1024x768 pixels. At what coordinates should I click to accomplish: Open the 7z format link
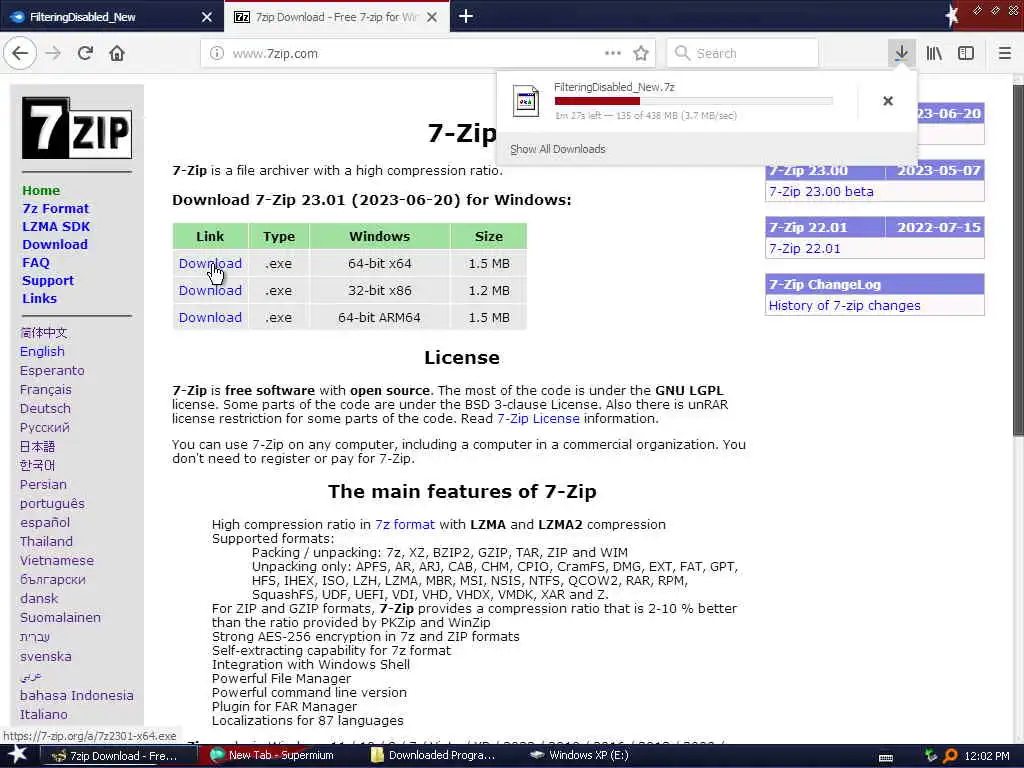point(405,524)
